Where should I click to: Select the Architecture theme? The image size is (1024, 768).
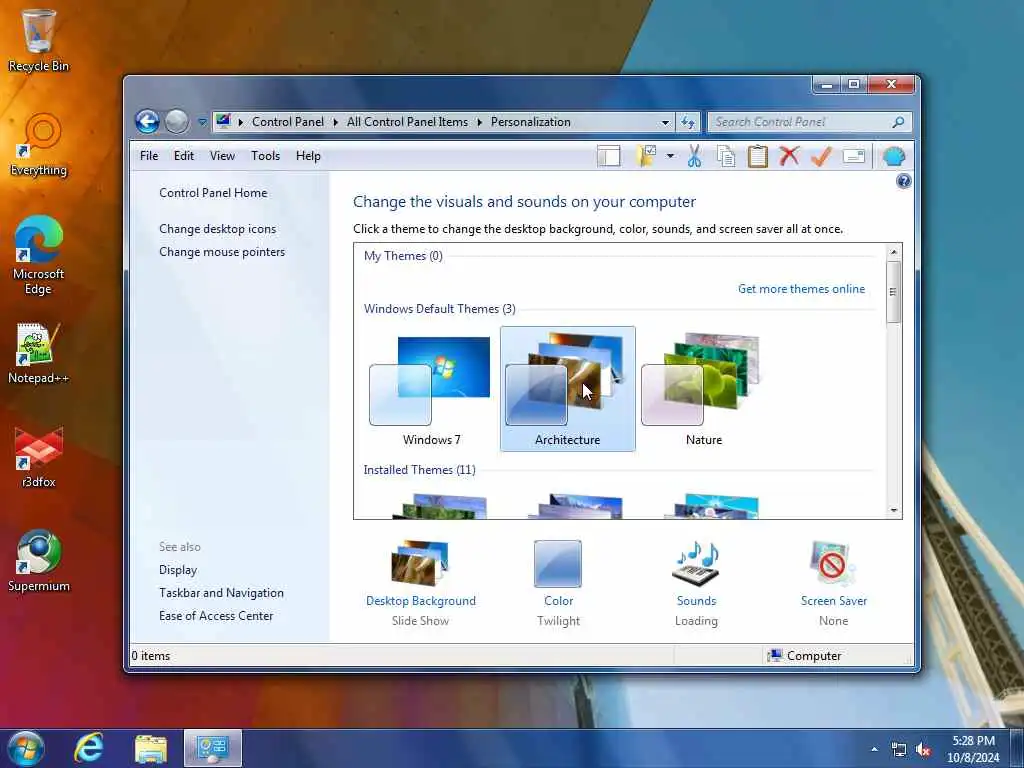click(568, 389)
